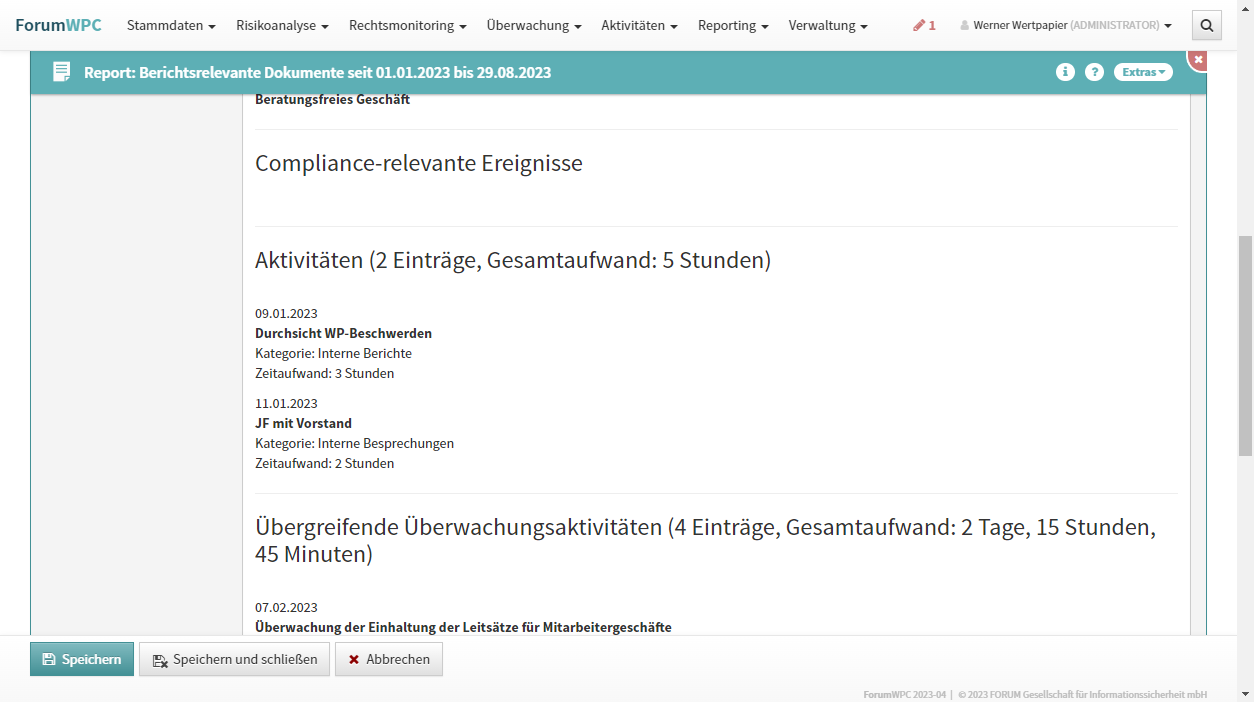Image resolution: width=1254 pixels, height=702 pixels.
Task: Open the Verwaltung menu
Action: 828,25
